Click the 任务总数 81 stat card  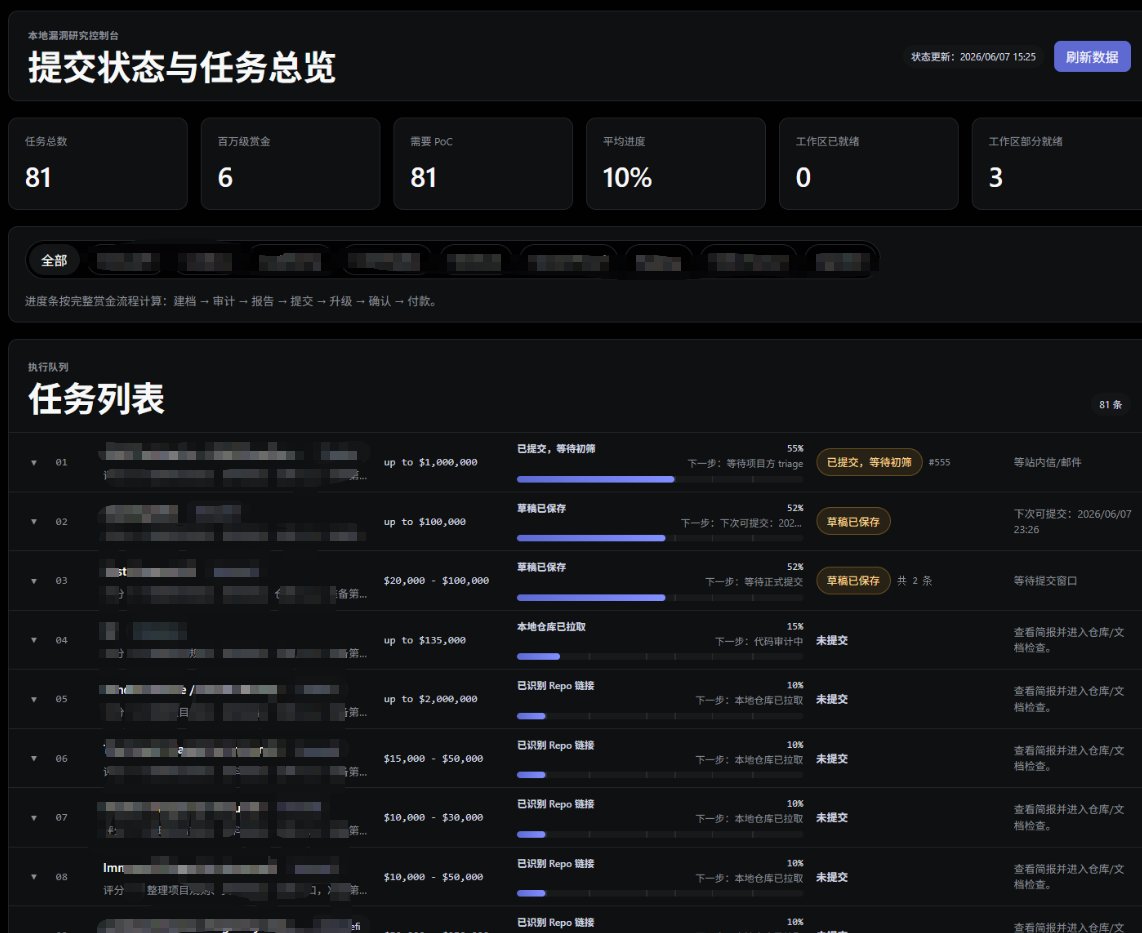(x=98, y=164)
